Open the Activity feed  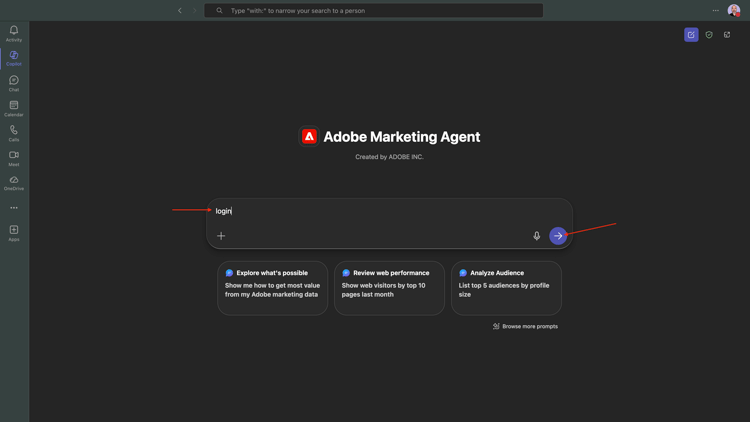click(x=14, y=33)
